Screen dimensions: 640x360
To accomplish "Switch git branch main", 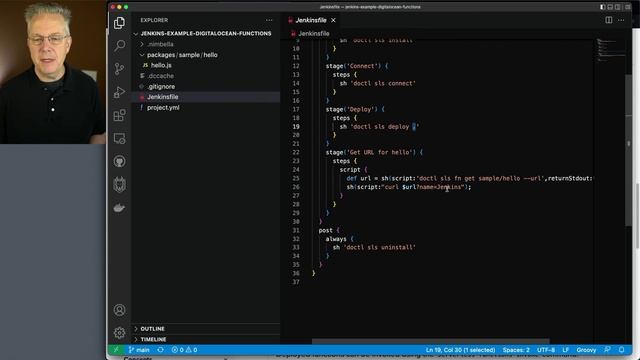I will (139, 350).
